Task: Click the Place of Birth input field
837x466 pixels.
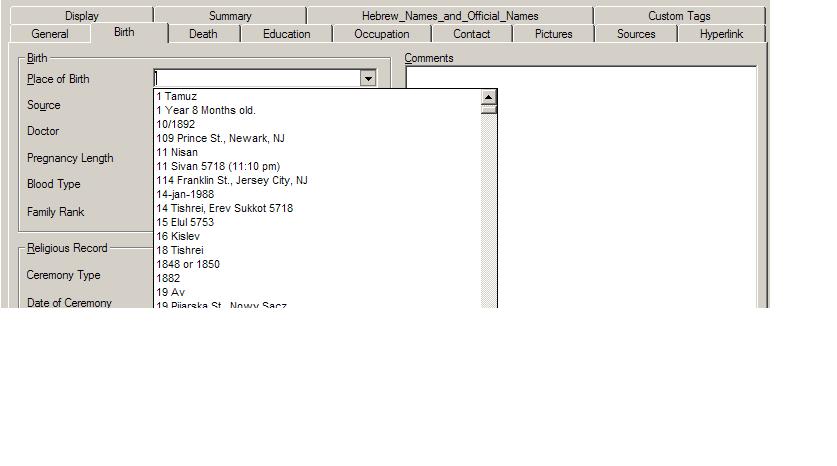Action: point(256,78)
